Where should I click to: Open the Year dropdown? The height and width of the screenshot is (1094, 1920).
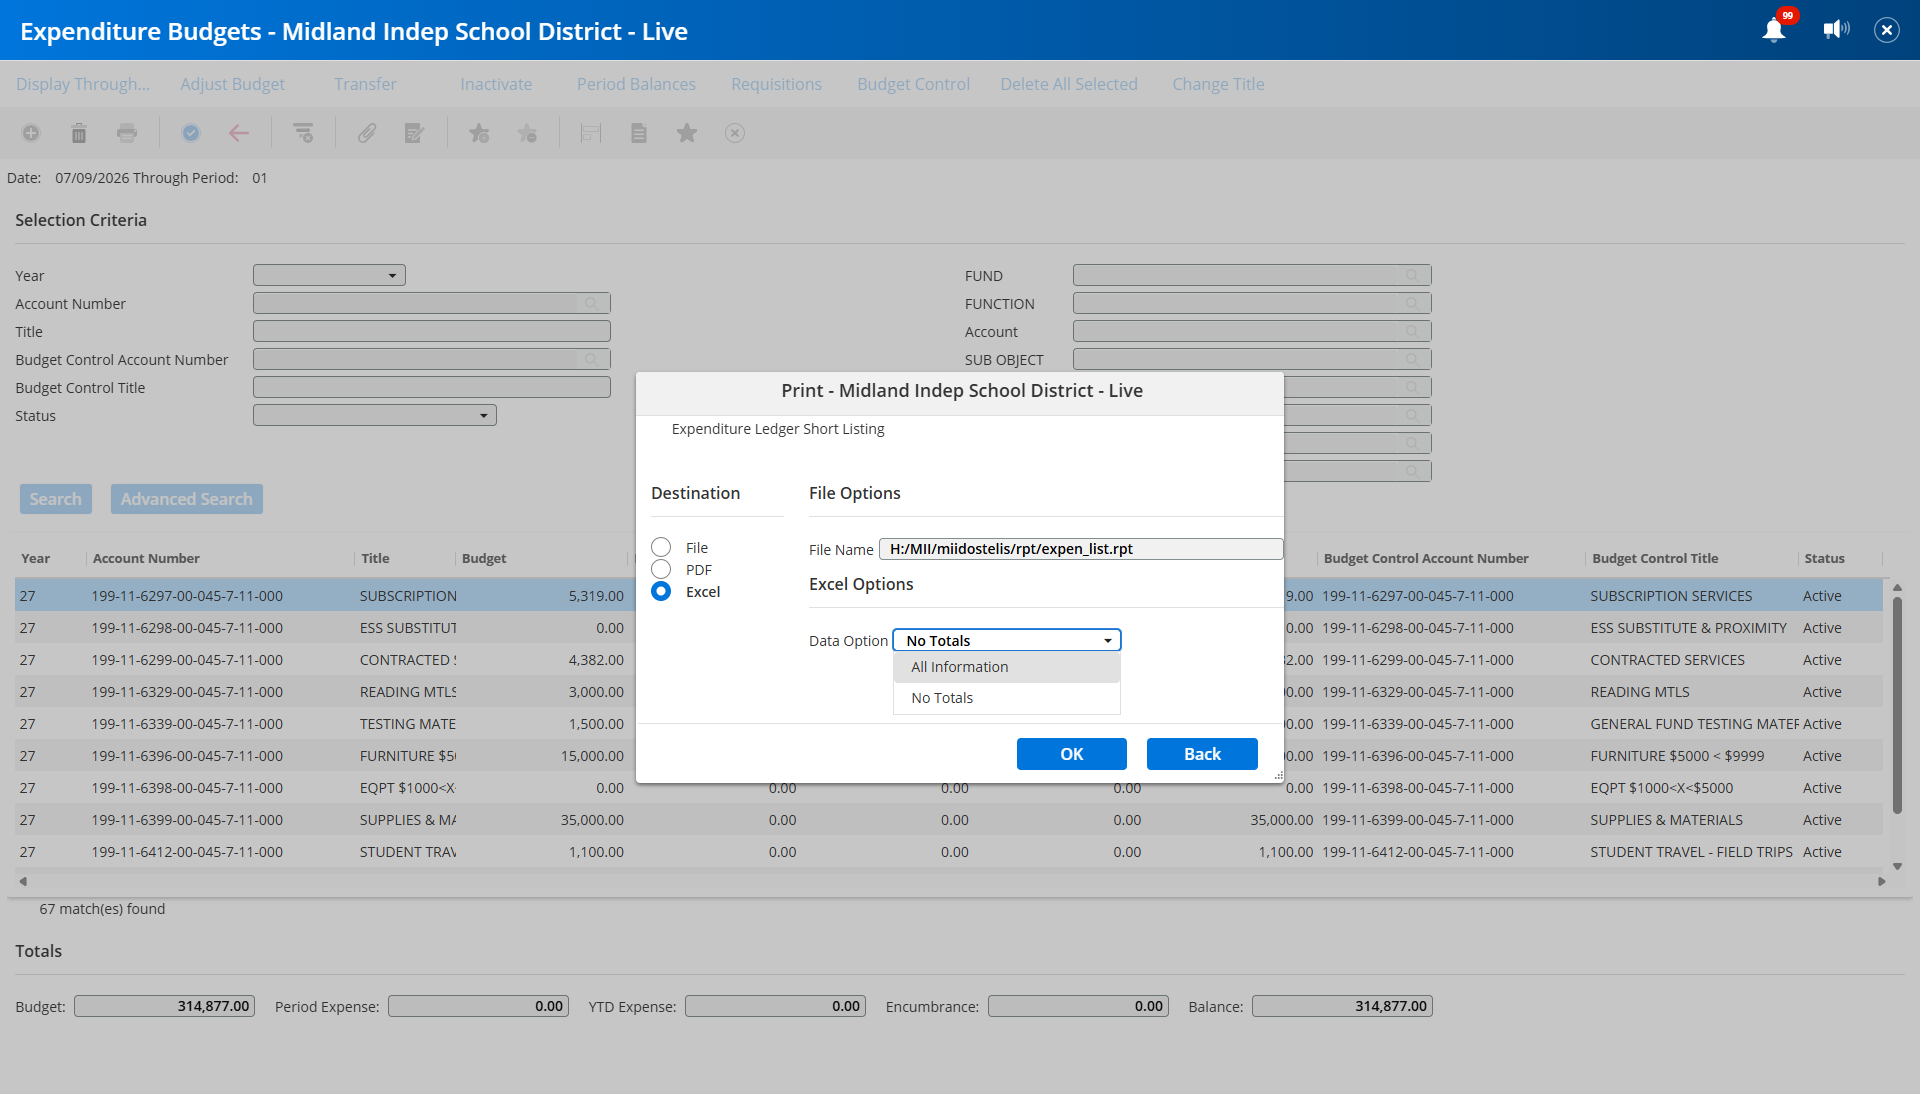[x=329, y=275]
